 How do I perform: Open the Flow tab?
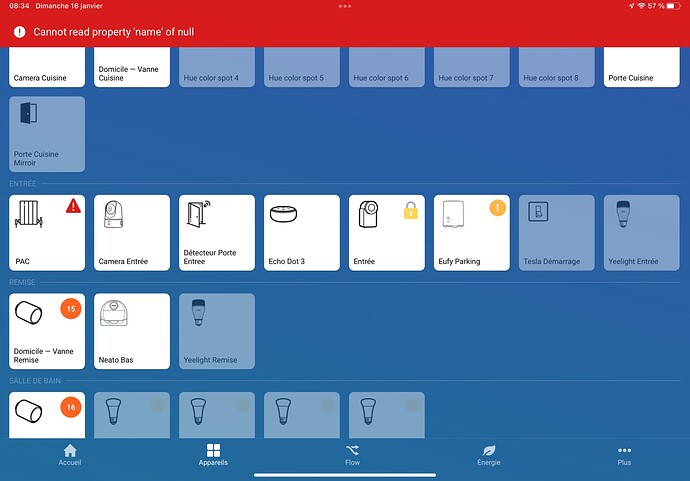(x=352, y=455)
